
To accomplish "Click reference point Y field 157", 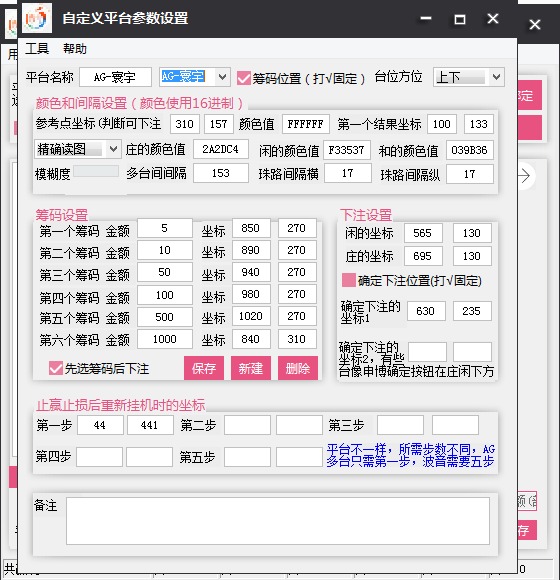I will 219,124.
